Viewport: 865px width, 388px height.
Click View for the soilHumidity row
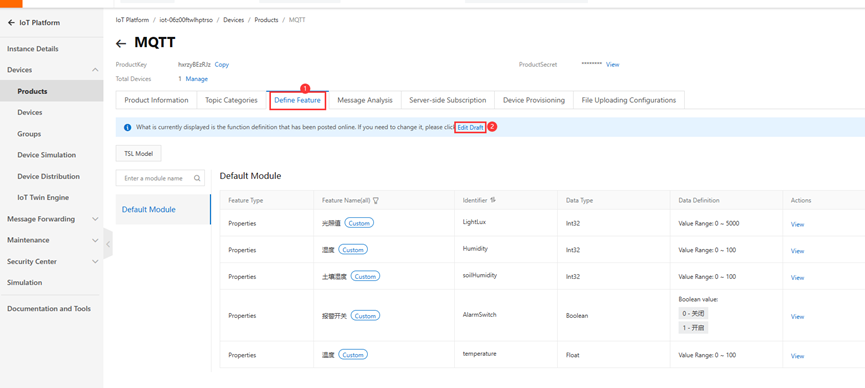pos(797,278)
